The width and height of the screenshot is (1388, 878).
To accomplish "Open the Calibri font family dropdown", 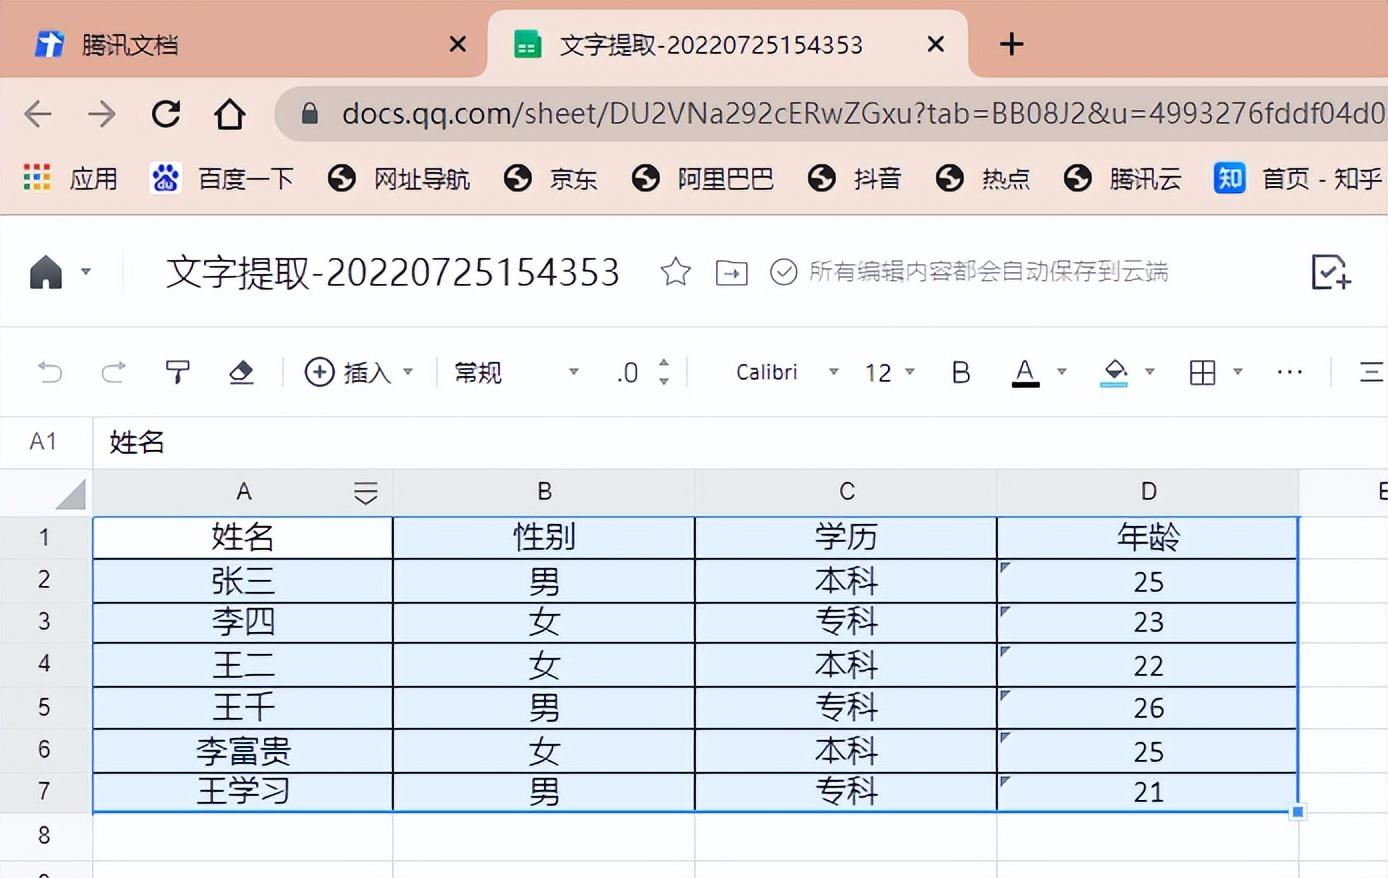I will pyautogui.click(x=767, y=372).
